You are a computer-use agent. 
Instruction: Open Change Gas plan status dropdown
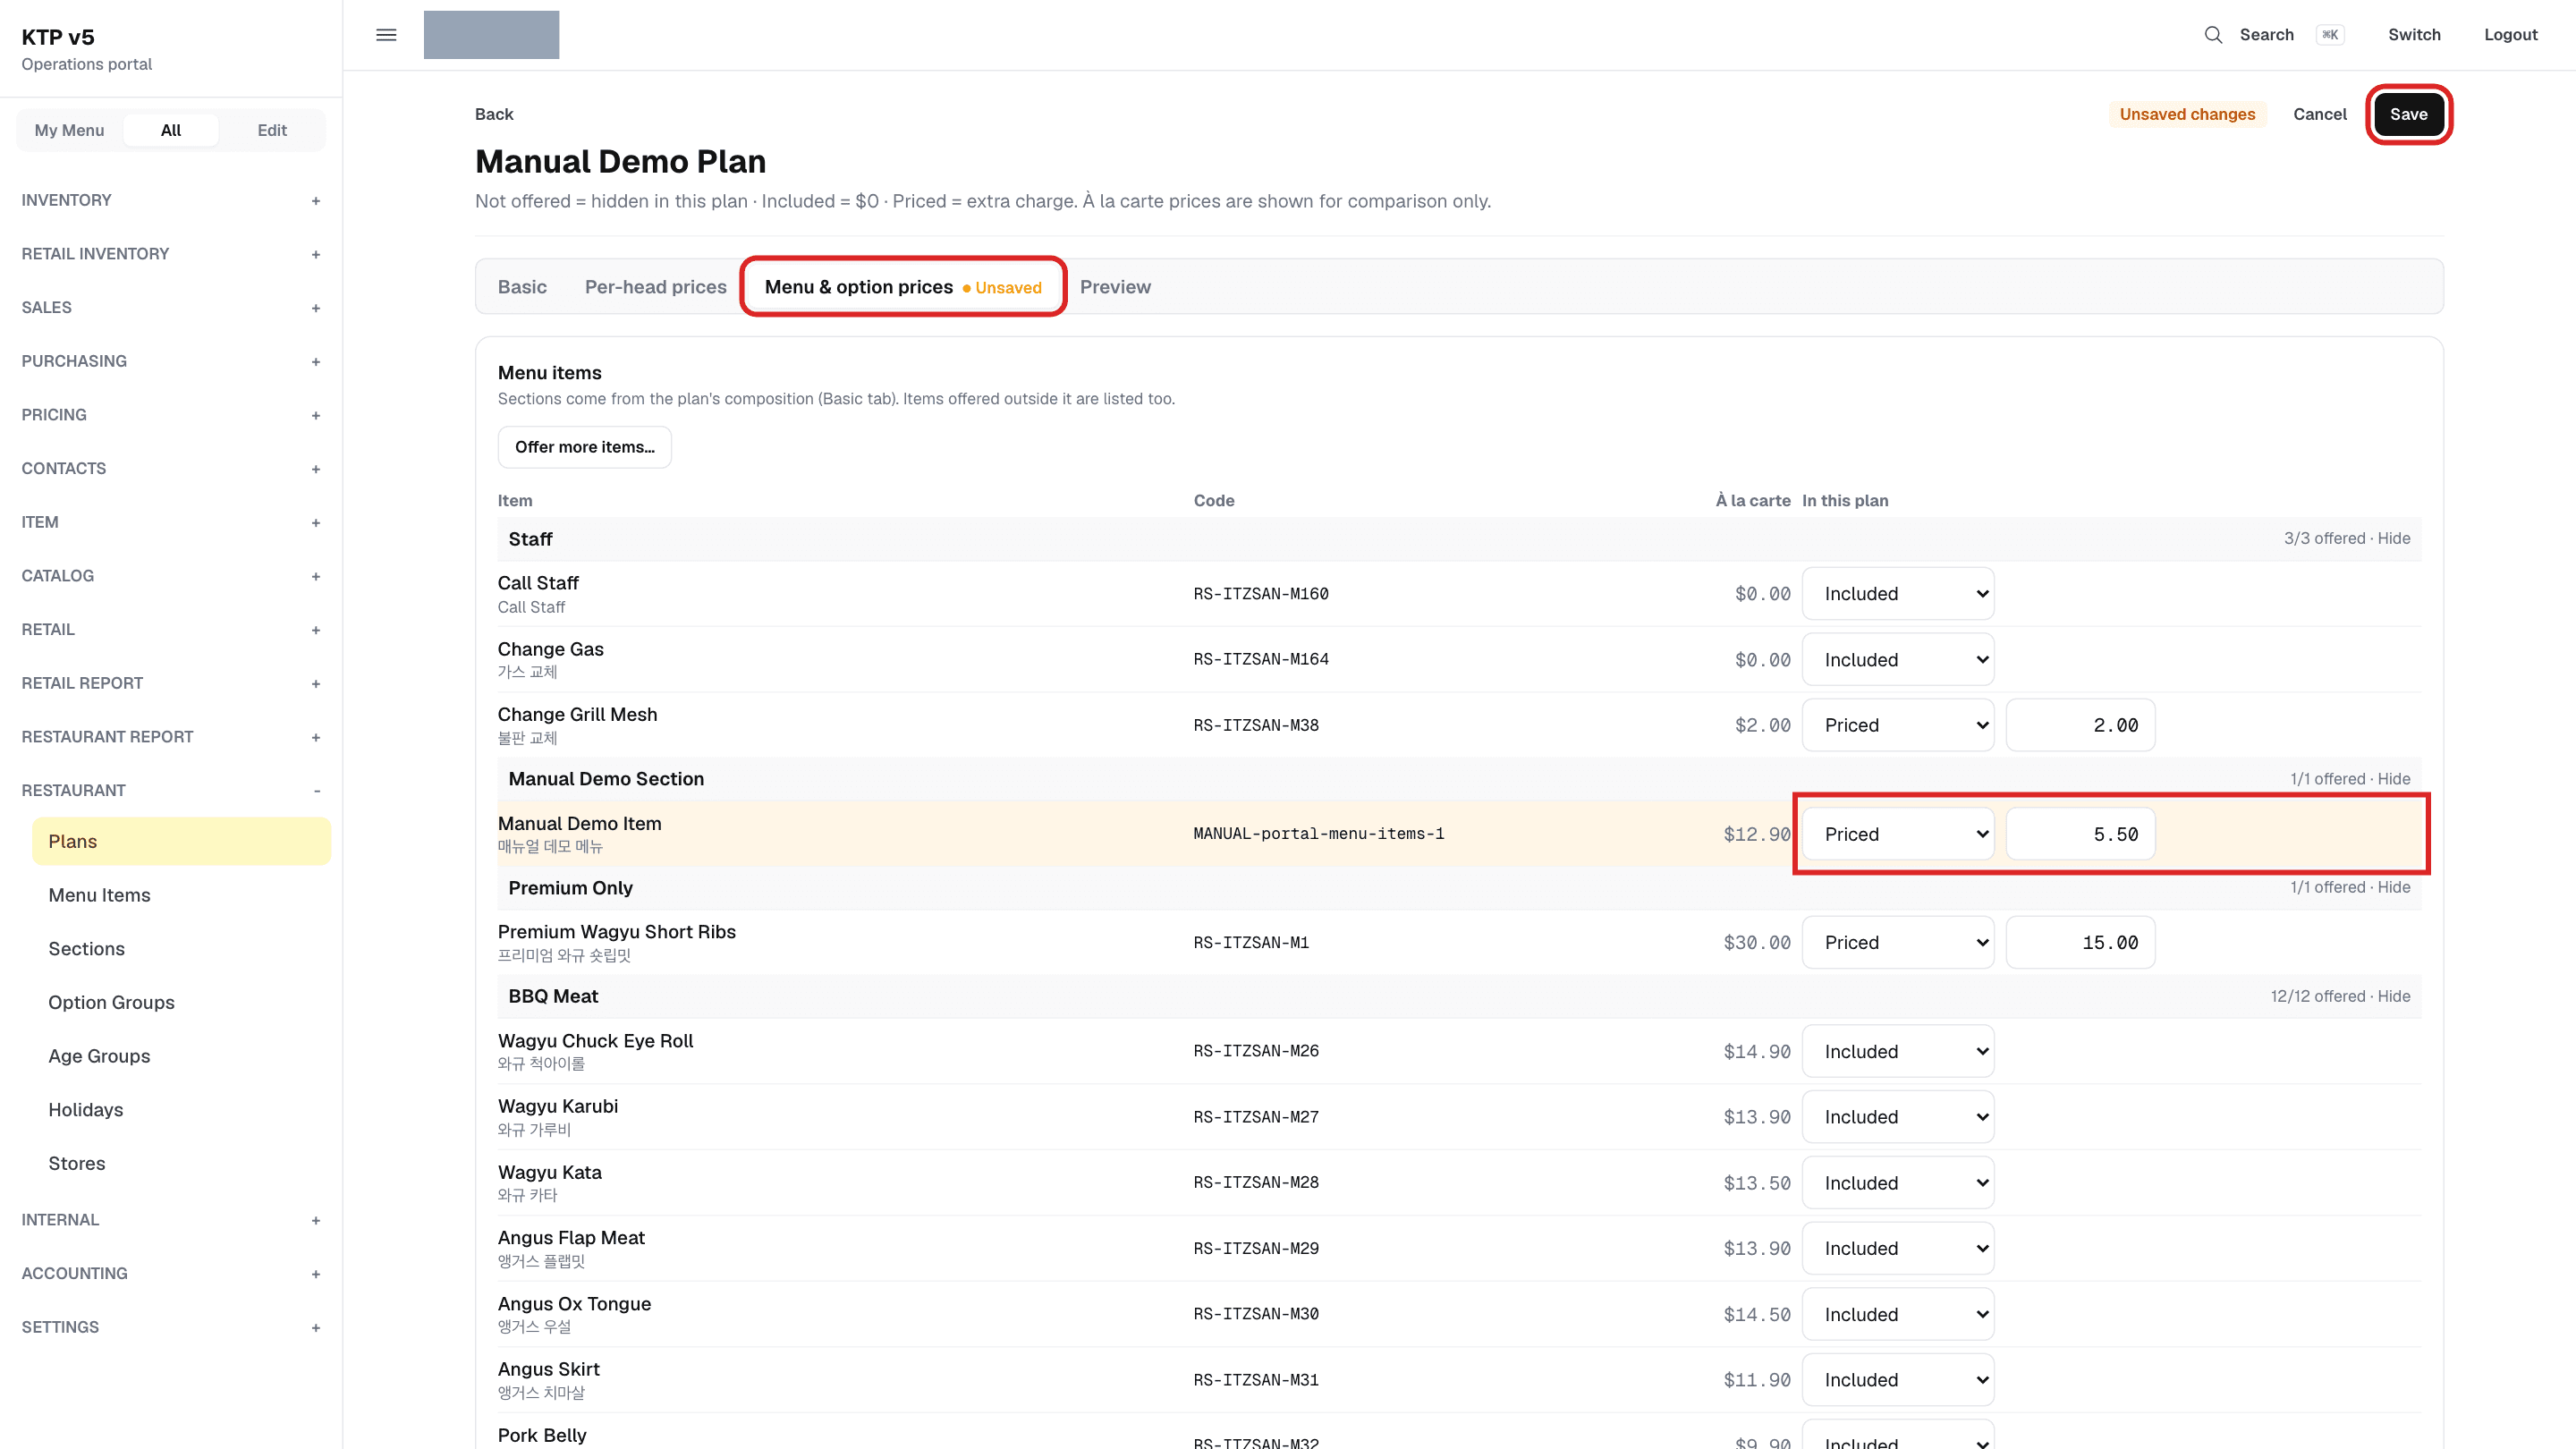pos(1897,660)
